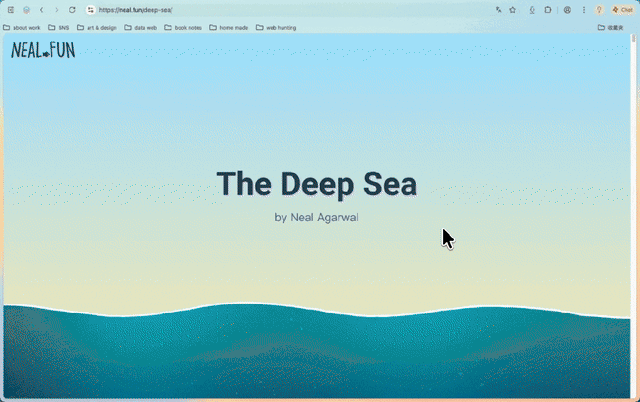The height and width of the screenshot is (402, 640).
Task: Click the NEAL.FUN logo link
Action: (43, 50)
